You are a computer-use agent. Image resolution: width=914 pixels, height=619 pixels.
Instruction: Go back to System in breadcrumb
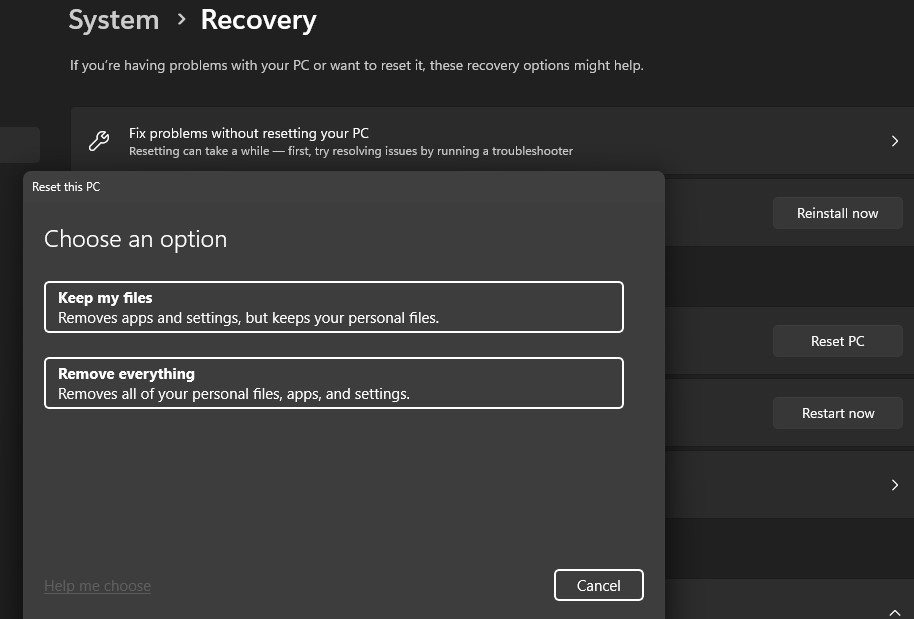tap(114, 20)
